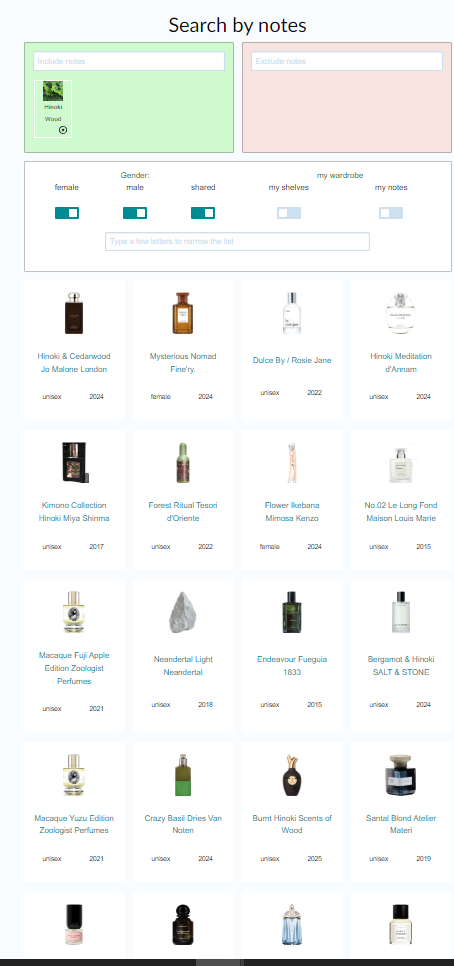The width and height of the screenshot is (454, 966).
Task: Open the Santal Blond Atelier Materi bottle
Action: (401, 775)
